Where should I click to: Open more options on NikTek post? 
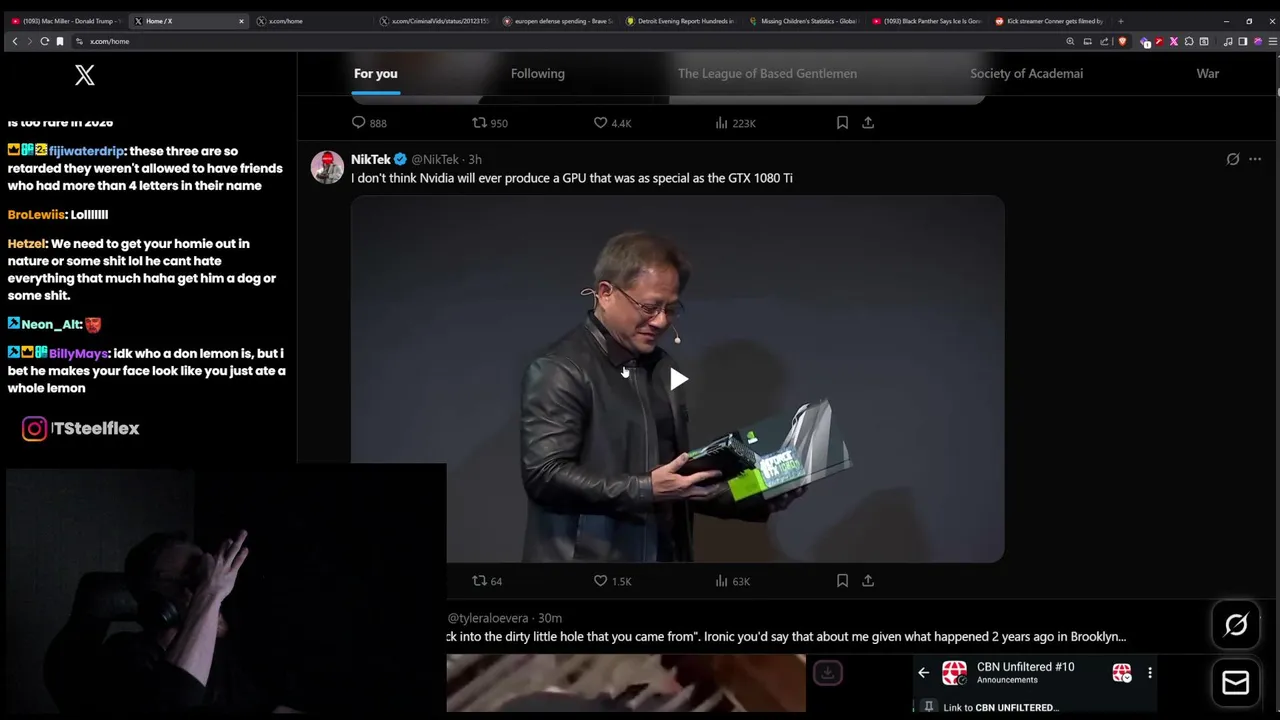[x=1255, y=159]
